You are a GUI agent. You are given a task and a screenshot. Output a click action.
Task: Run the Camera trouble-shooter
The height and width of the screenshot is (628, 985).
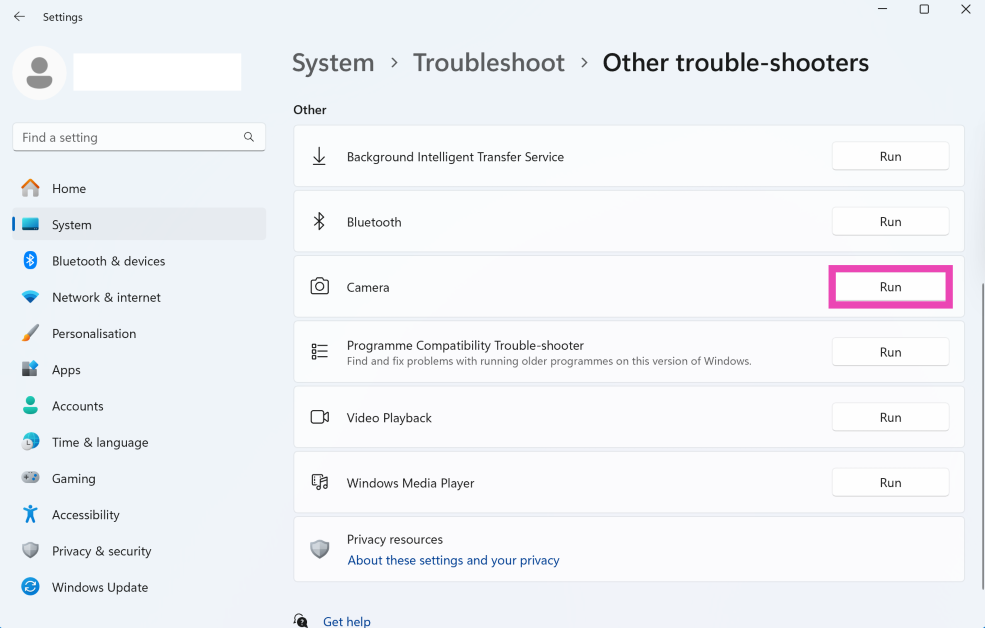[890, 287]
